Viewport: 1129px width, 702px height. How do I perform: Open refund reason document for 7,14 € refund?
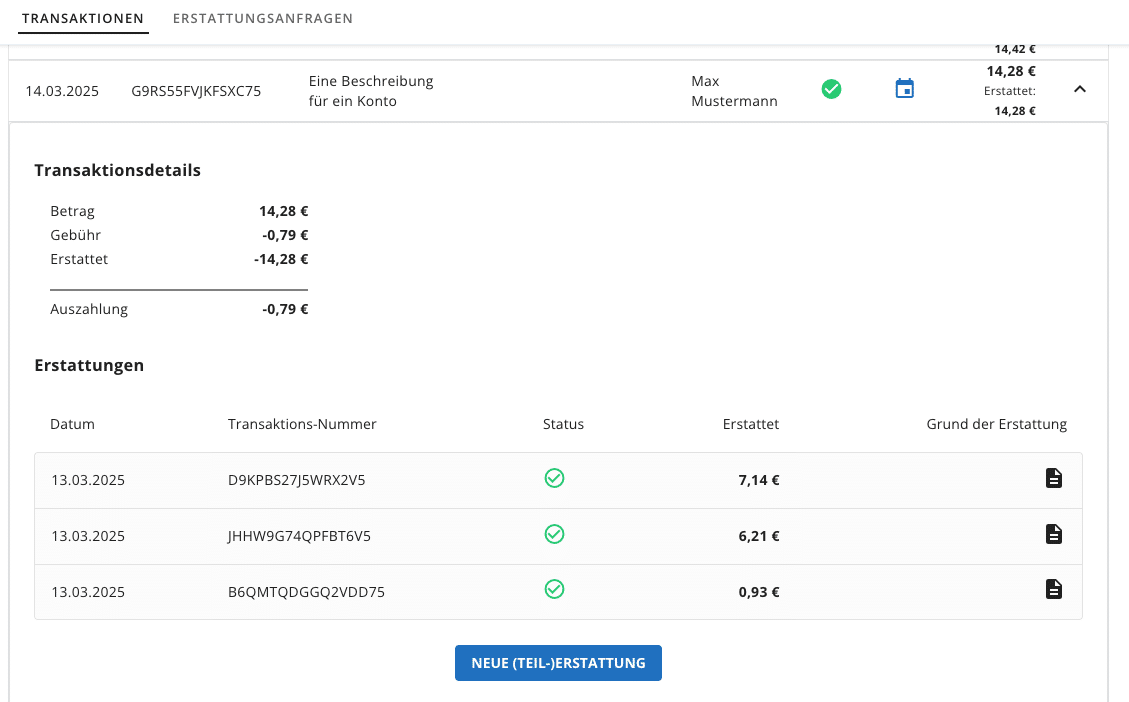pos(1053,479)
